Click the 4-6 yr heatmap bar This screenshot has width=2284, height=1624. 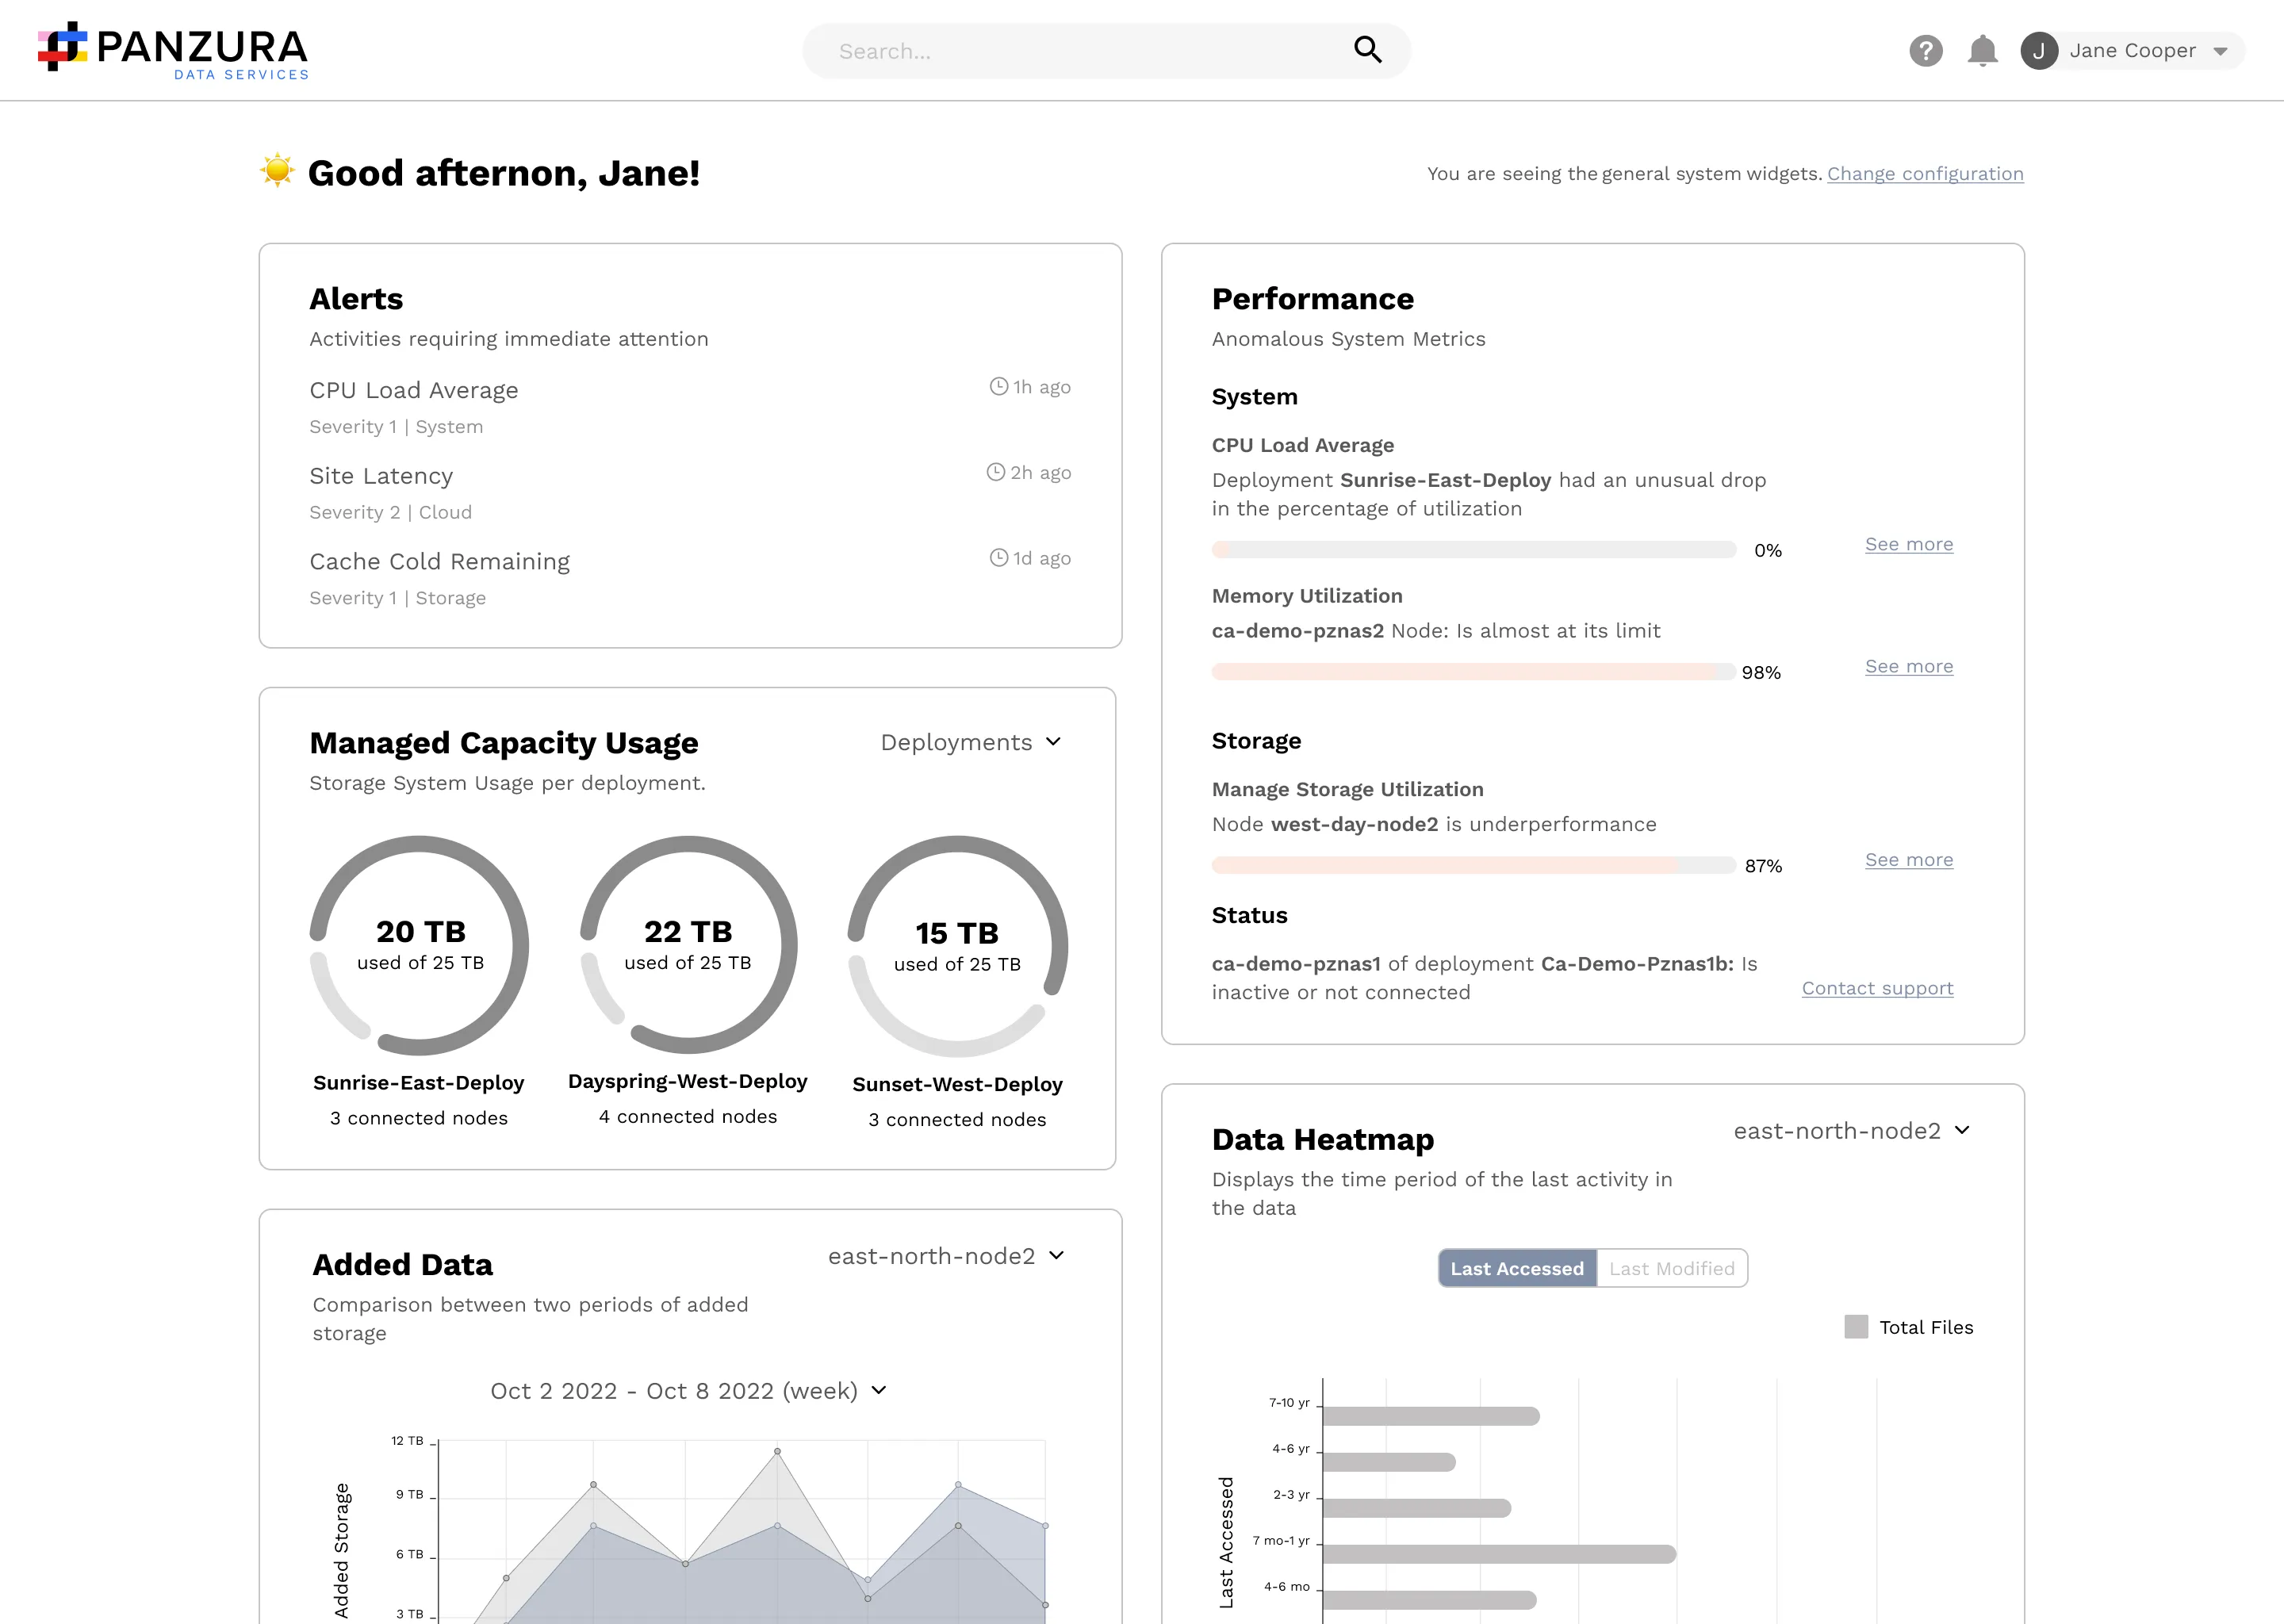tap(1389, 1462)
